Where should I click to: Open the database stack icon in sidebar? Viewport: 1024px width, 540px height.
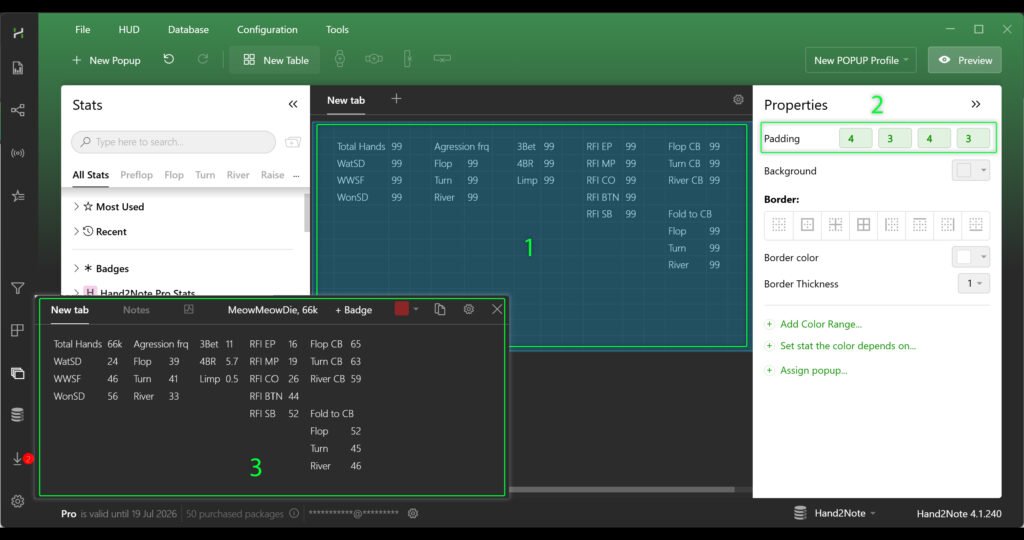(x=17, y=415)
